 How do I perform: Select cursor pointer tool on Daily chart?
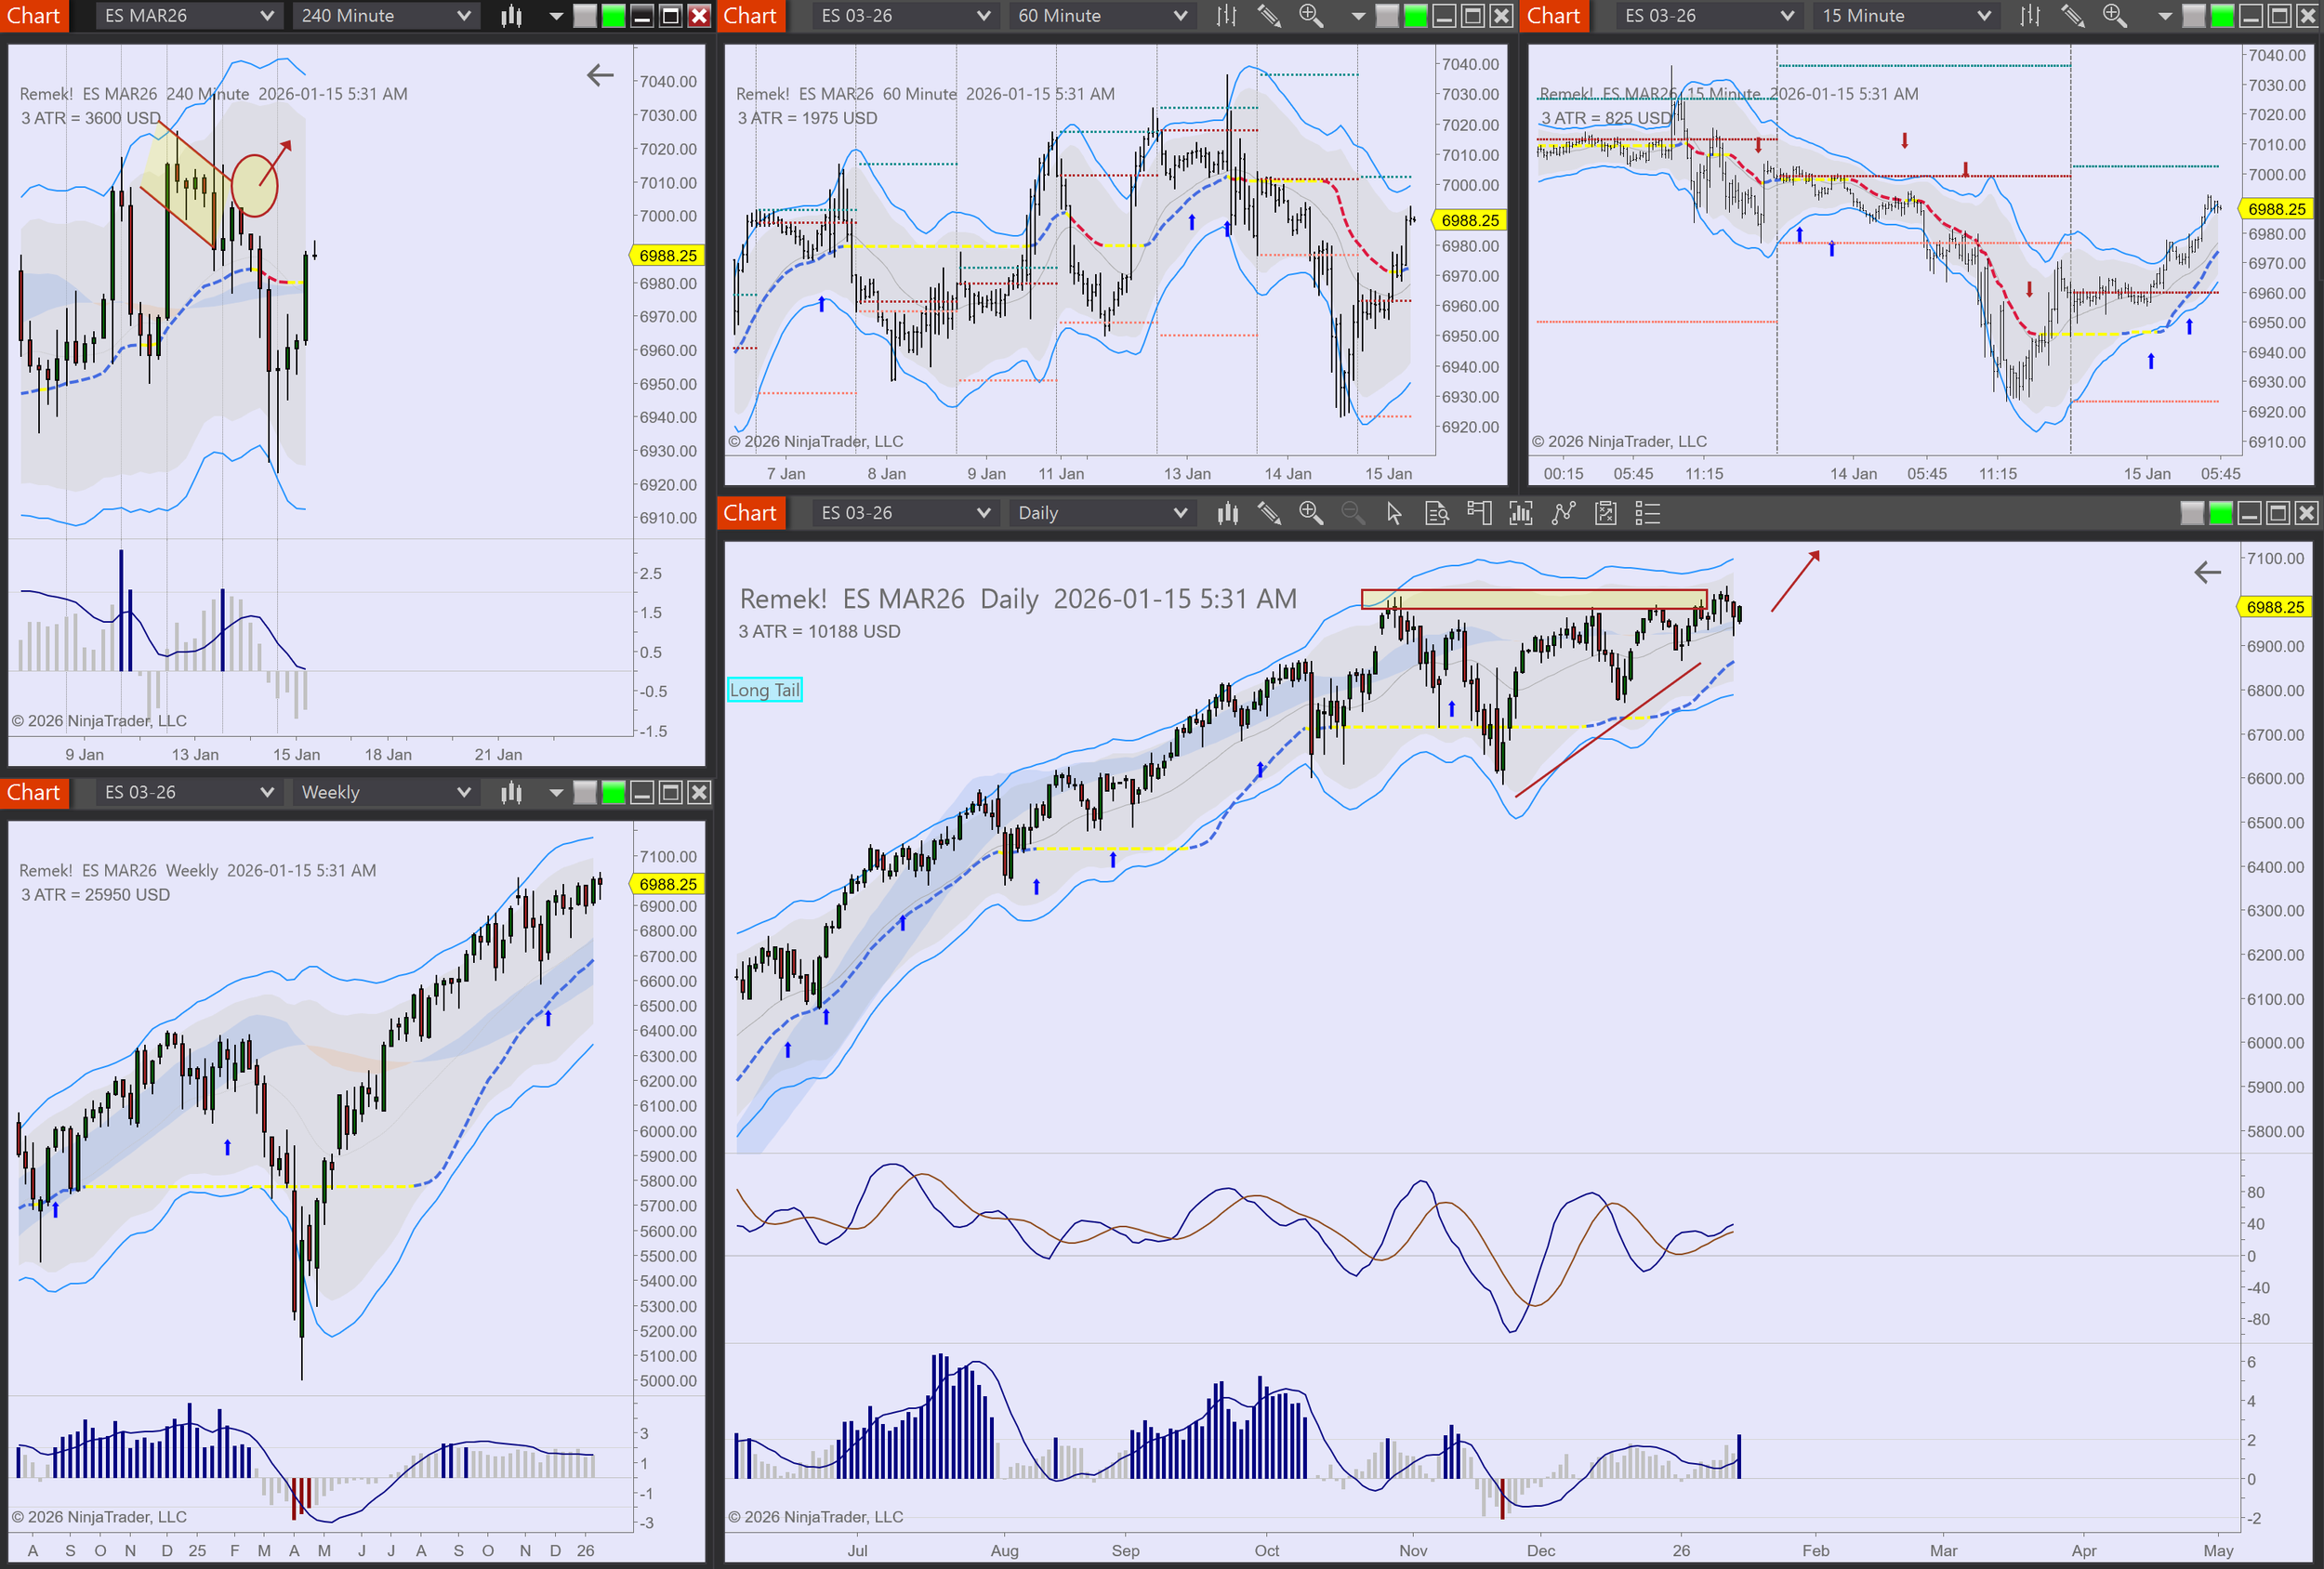(x=1394, y=513)
